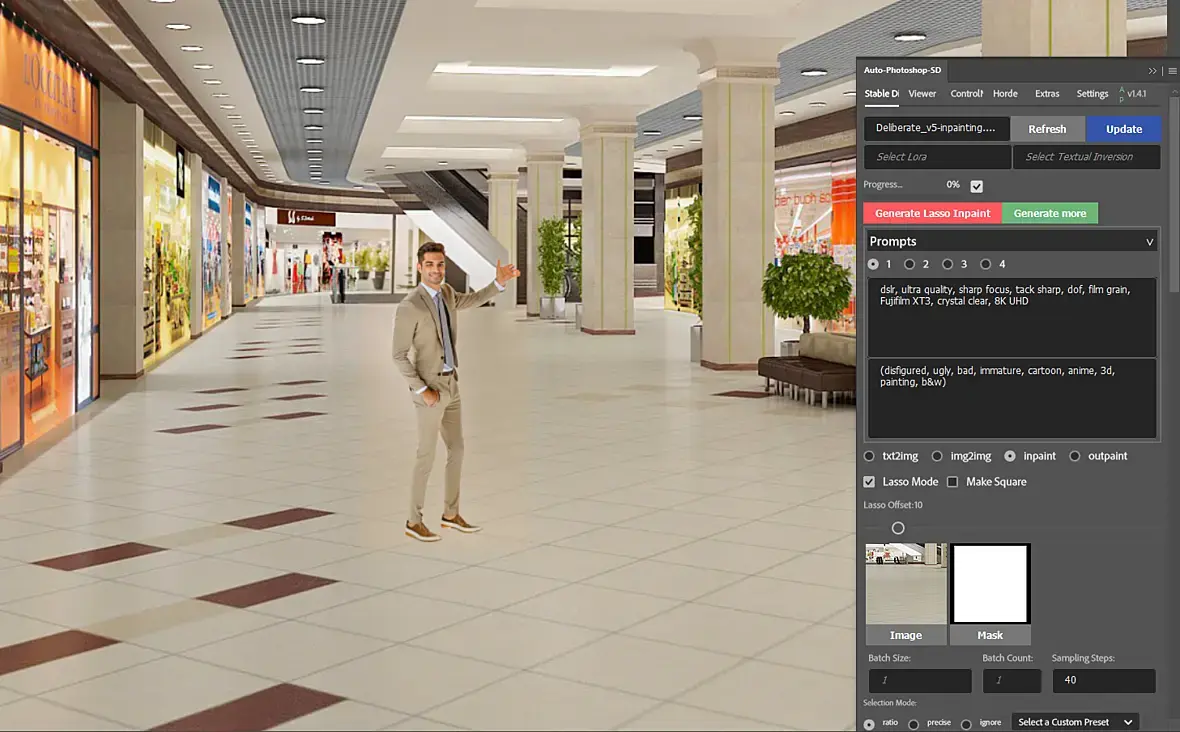The height and width of the screenshot is (732, 1180).
Task: Enable the Make Square checkbox
Action: click(952, 482)
